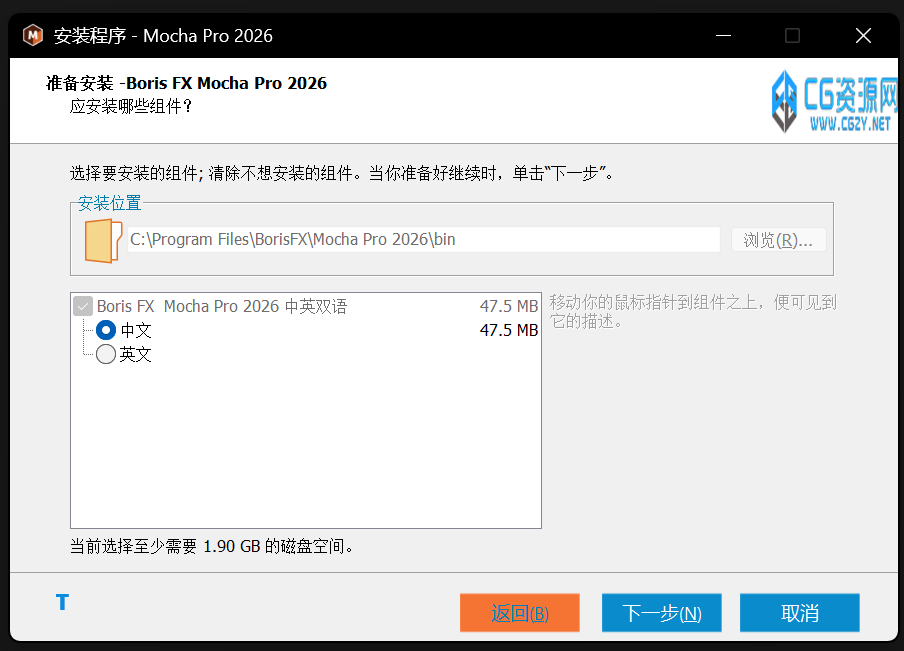Select the 中文 language option
The image size is (904, 651).
(105, 330)
